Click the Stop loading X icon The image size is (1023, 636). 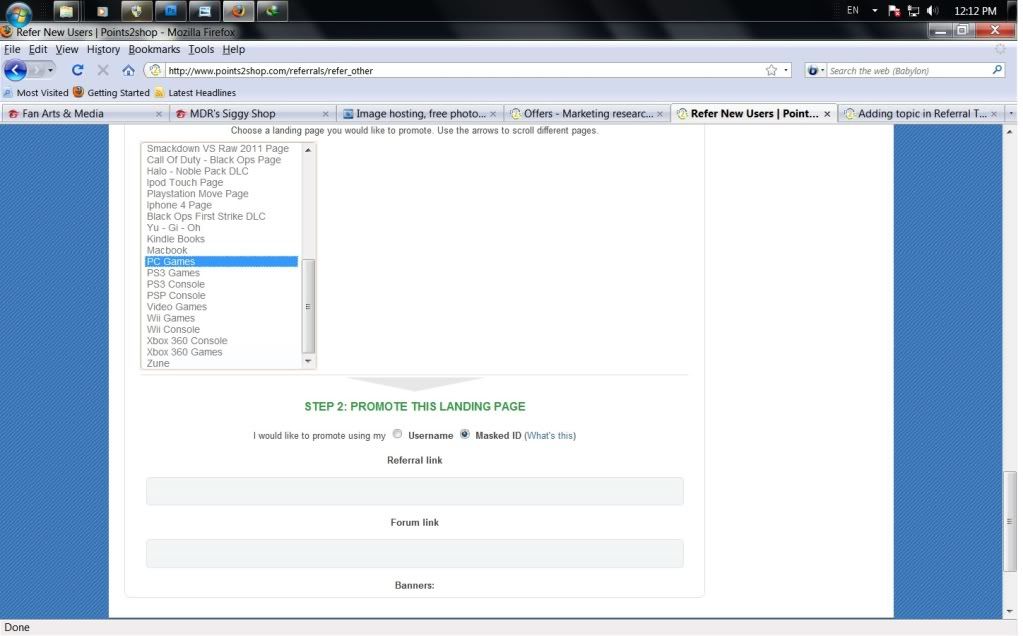102,70
